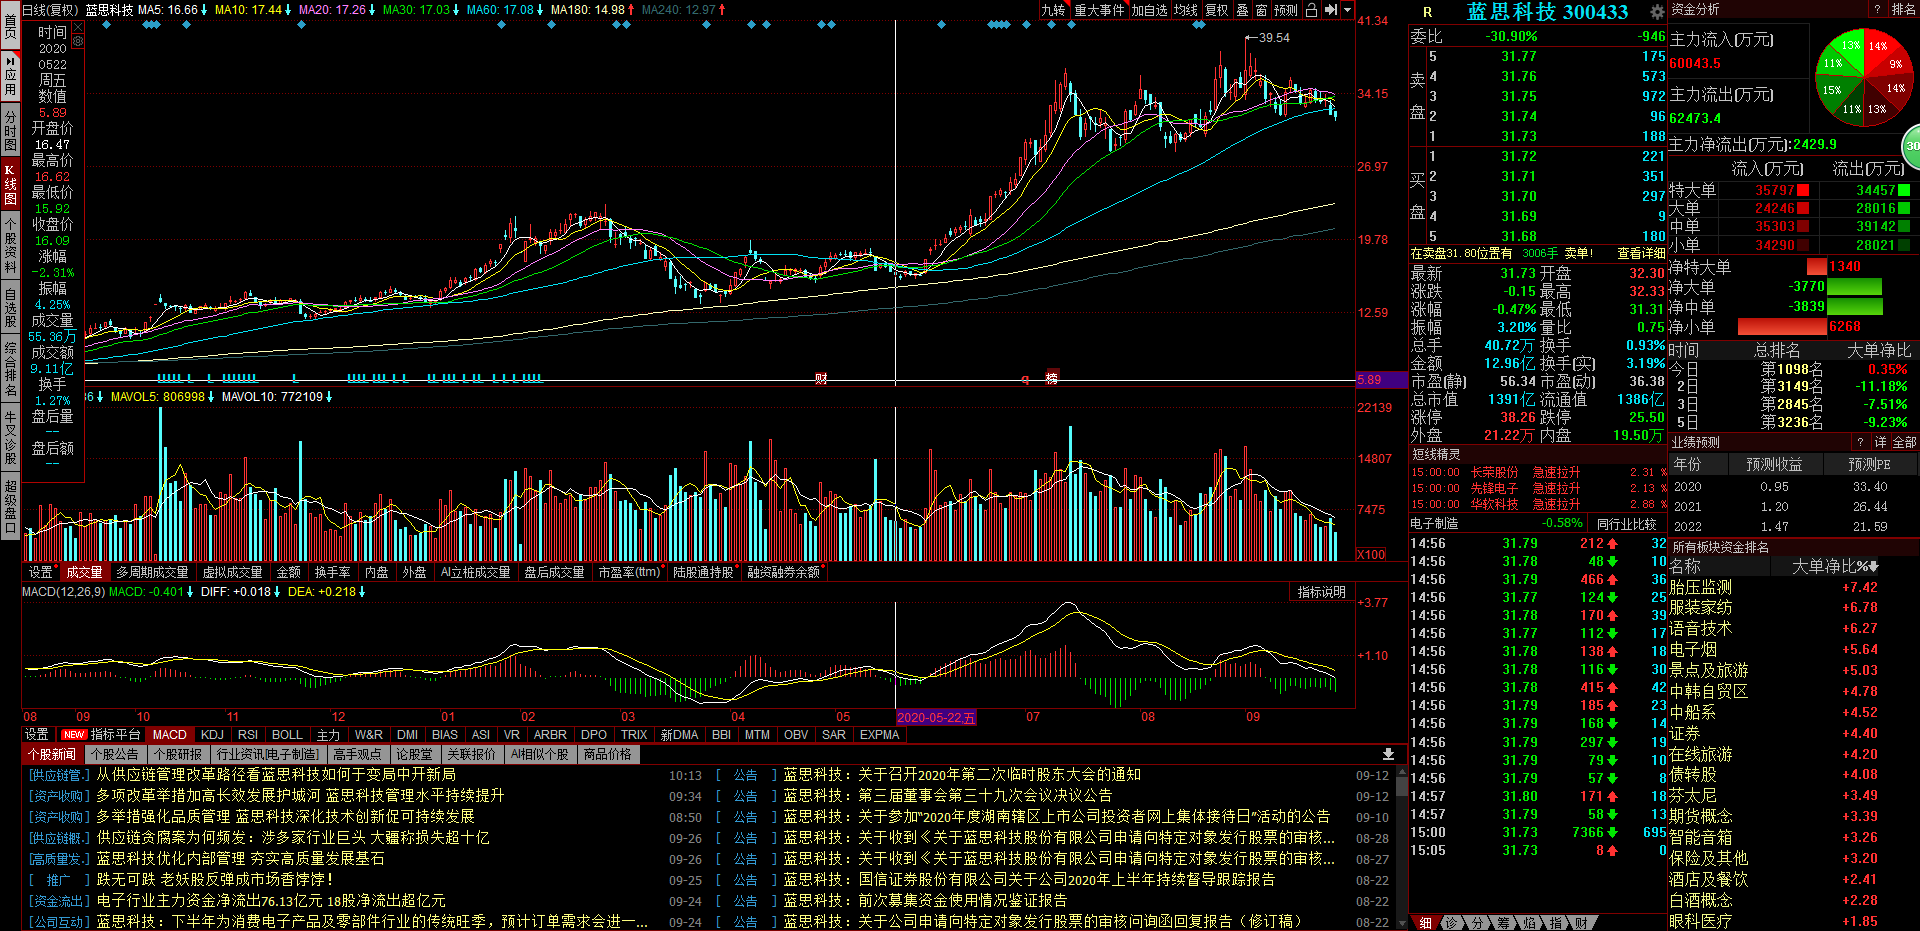This screenshot has width=1920, height=931.
Task: Select bottom 筹 tab
Action: [x=1503, y=923]
